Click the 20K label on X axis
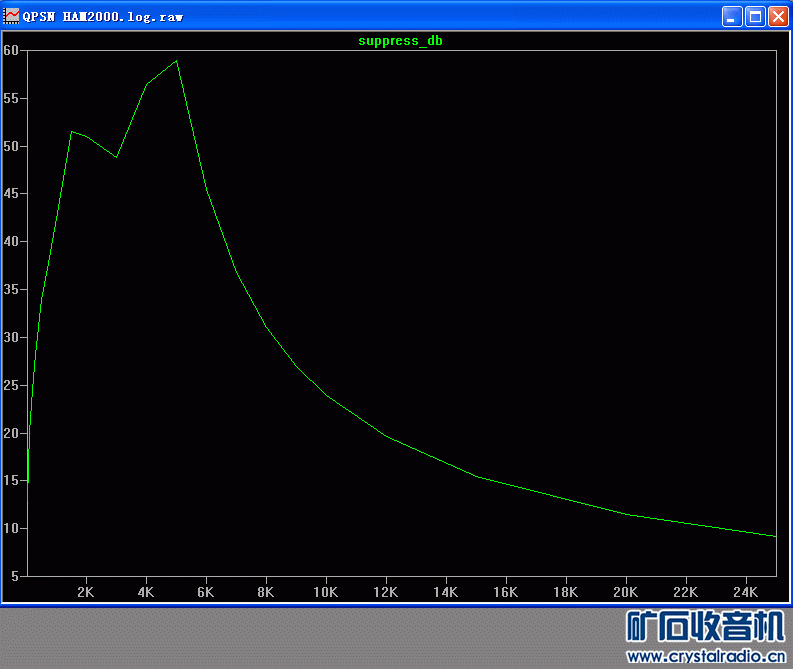Screen dimensions: 793x669 [x=626, y=591]
